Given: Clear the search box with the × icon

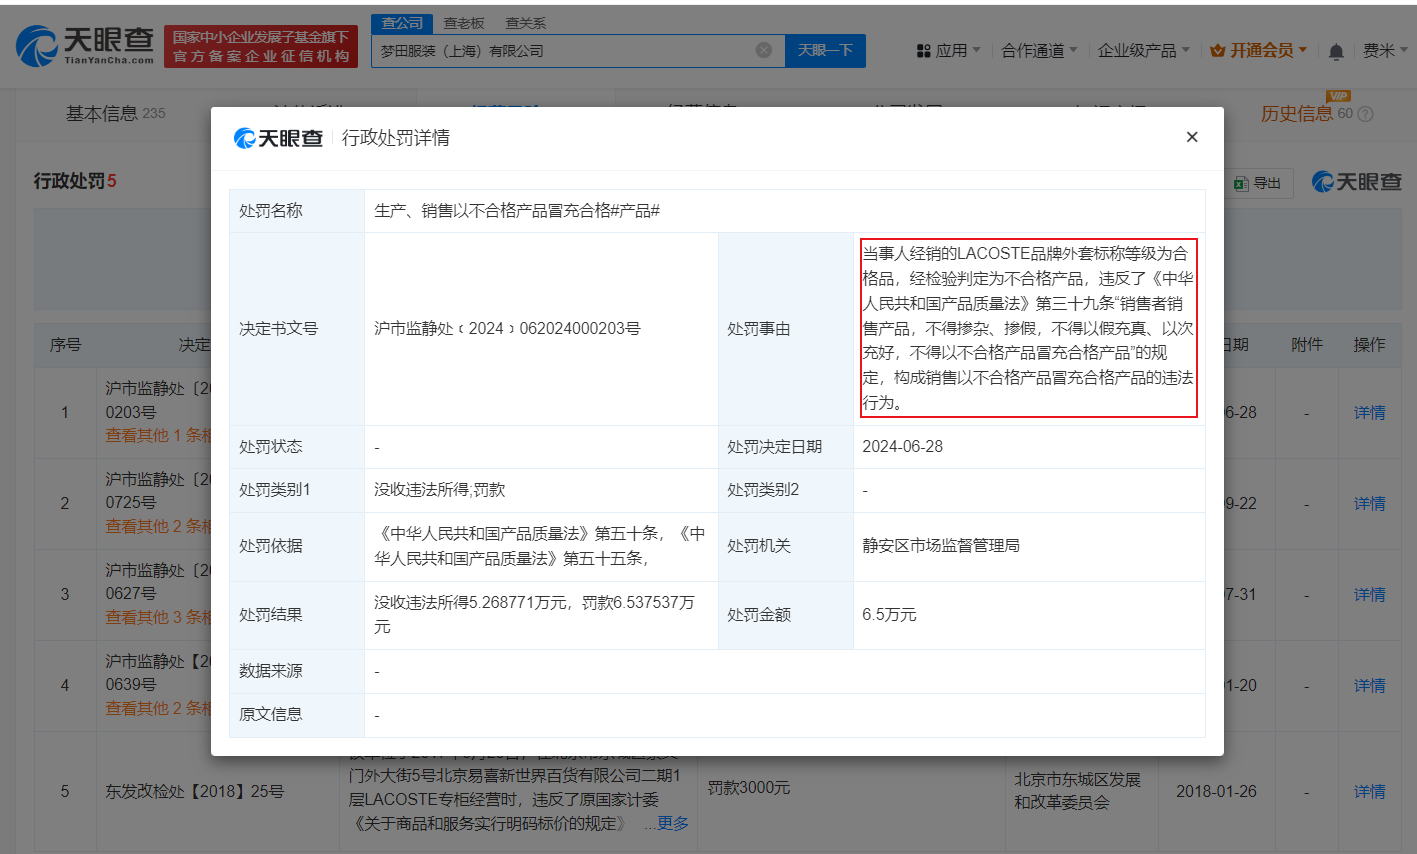Looking at the screenshot, I should [765, 50].
